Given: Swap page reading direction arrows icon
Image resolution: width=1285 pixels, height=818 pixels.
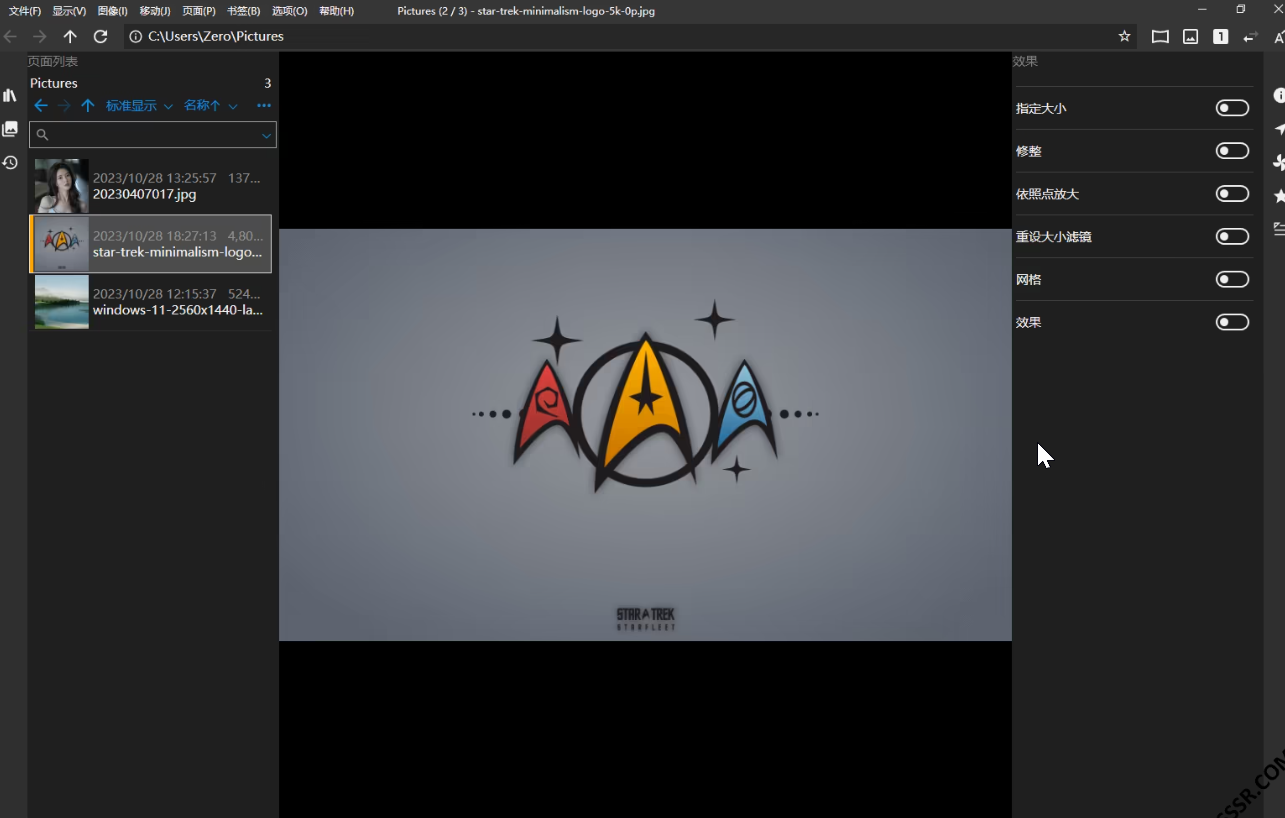Looking at the screenshot, I should (1250, 36).
